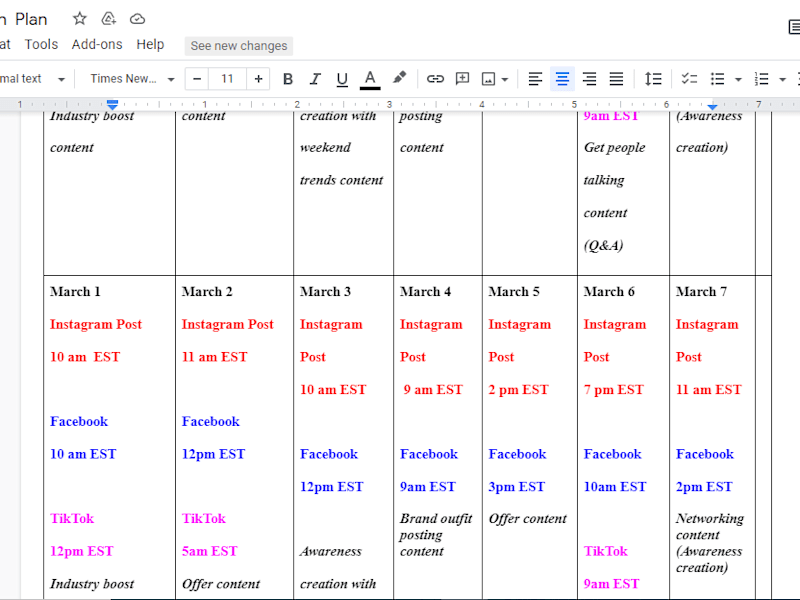
Task: Click 'Facebook' label in March 1 cell
Action: pos(79,421)
